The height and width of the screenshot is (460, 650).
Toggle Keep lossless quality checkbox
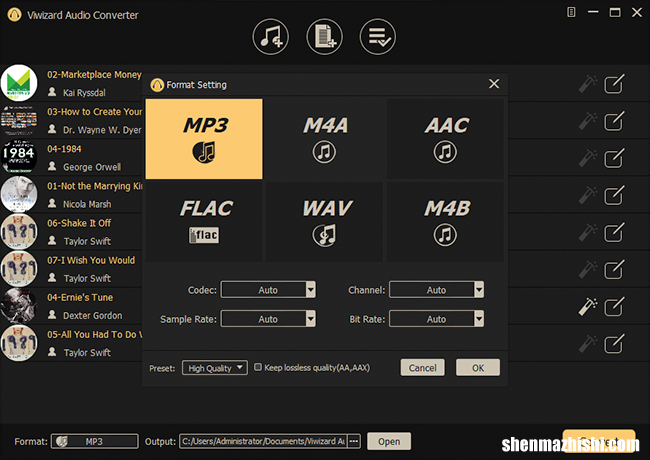click(258, 367)
